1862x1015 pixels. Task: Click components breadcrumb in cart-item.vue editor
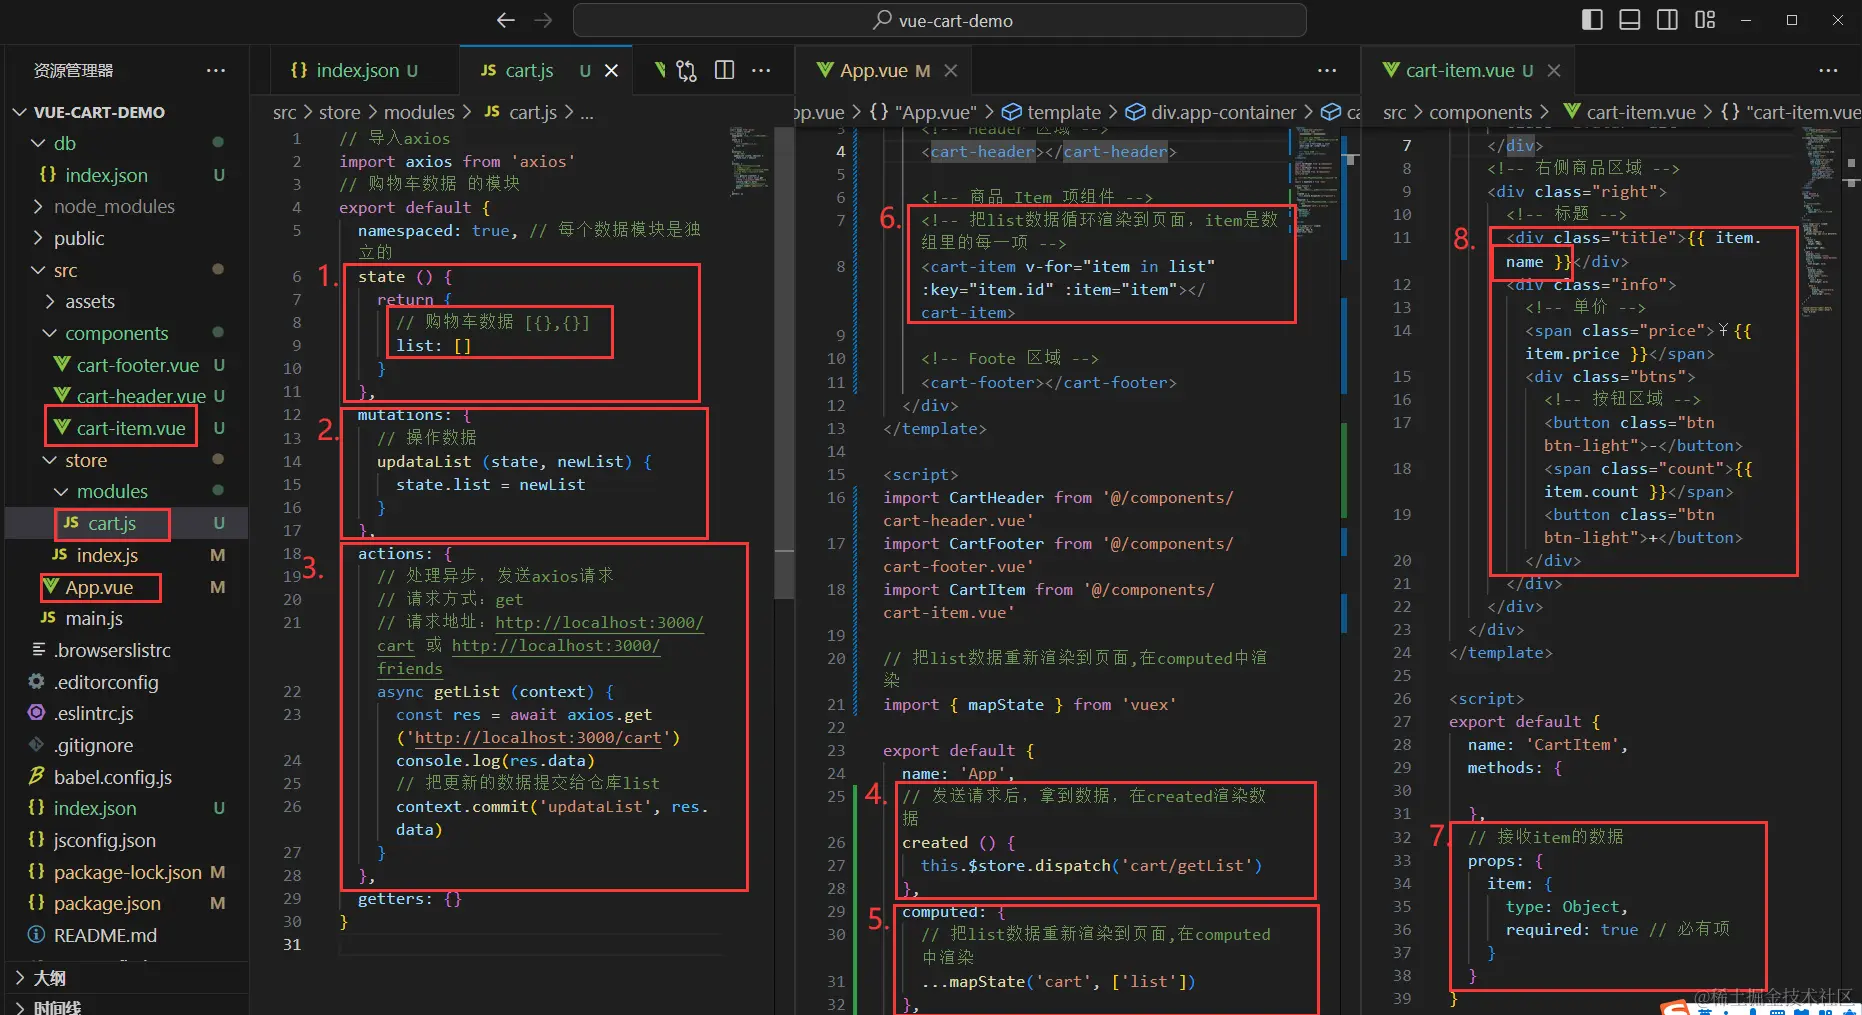1480,112
